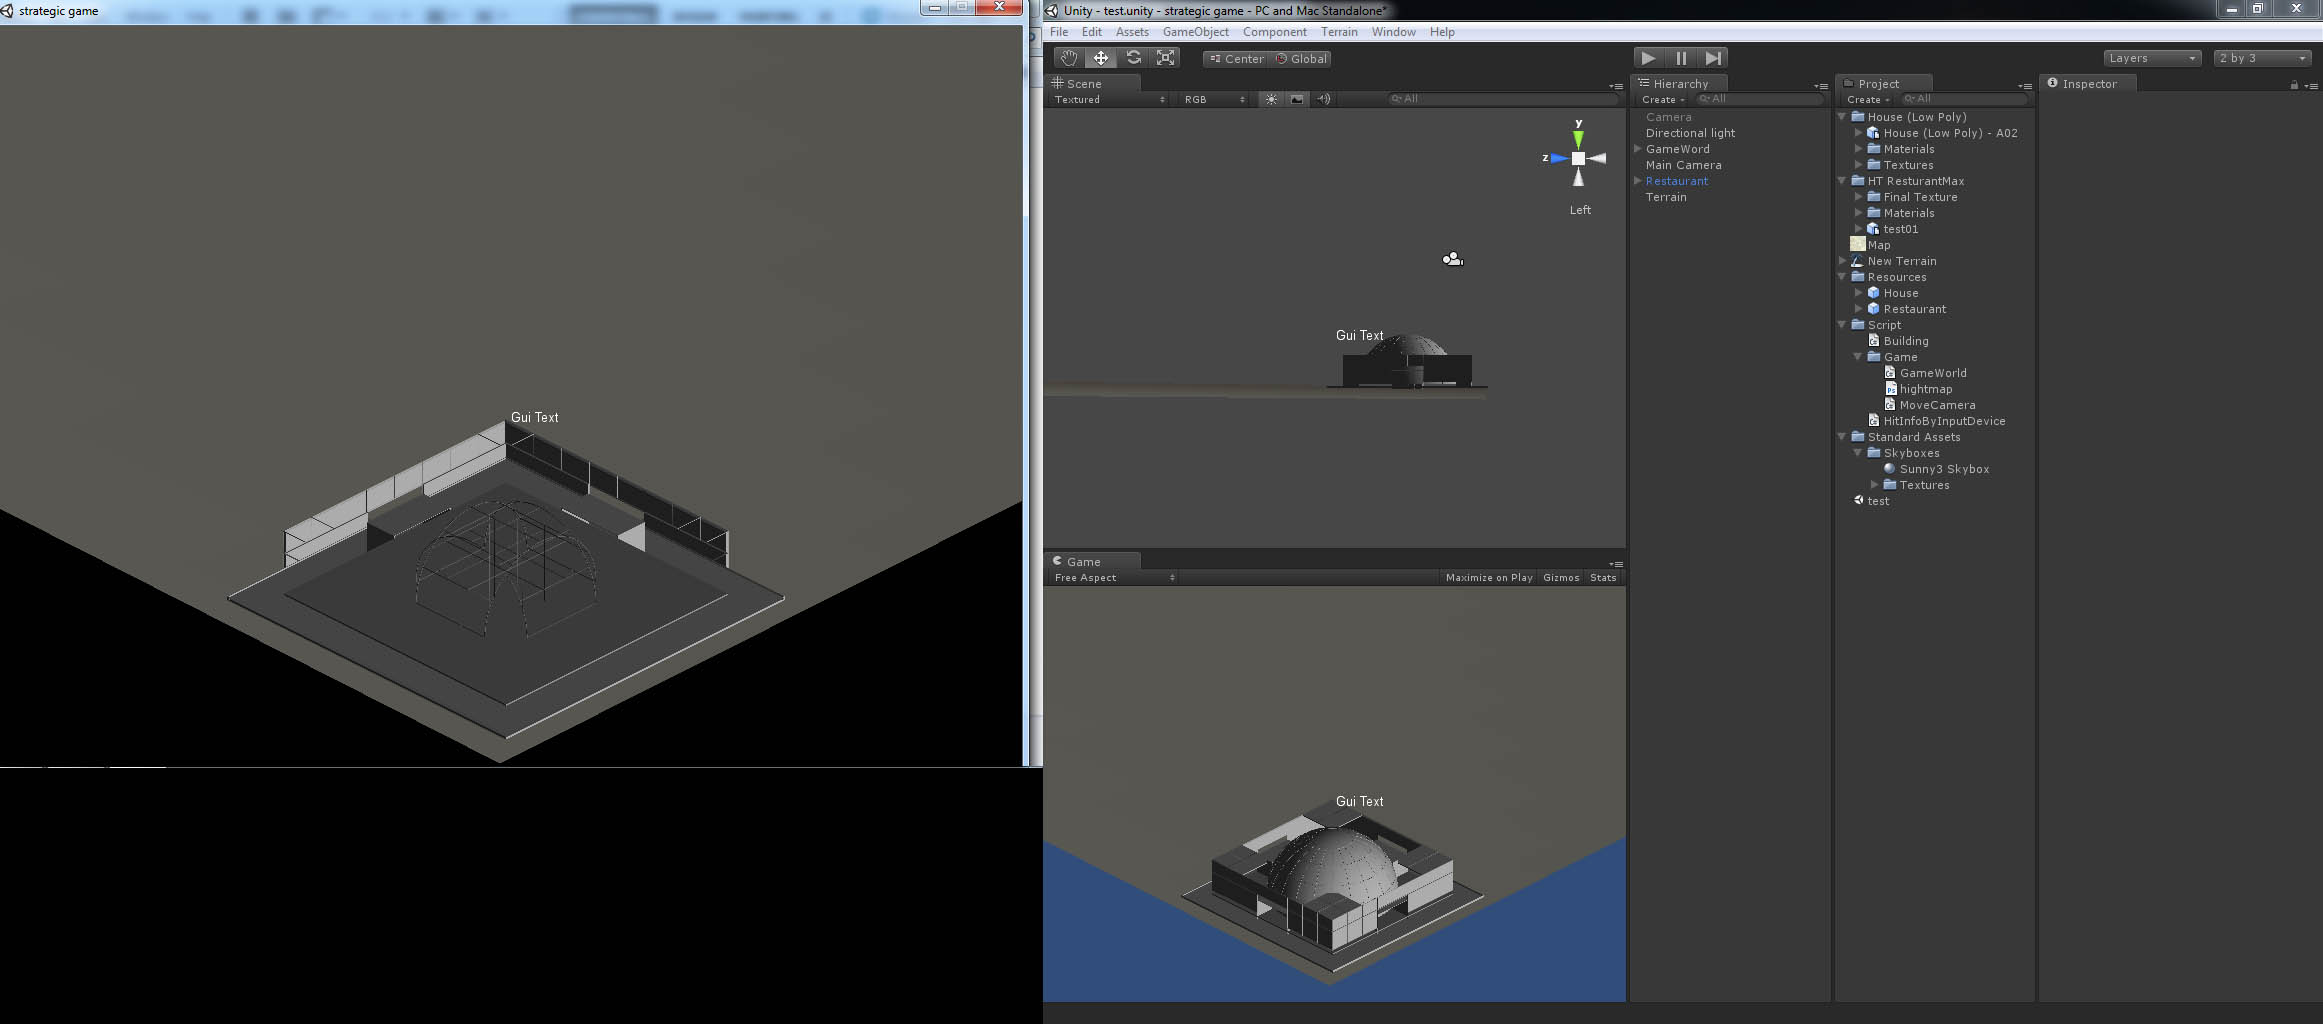This screenshot has width=2323, height=1024.
Task: Click Gizmos in the Game view
Action: point(1561,577)
